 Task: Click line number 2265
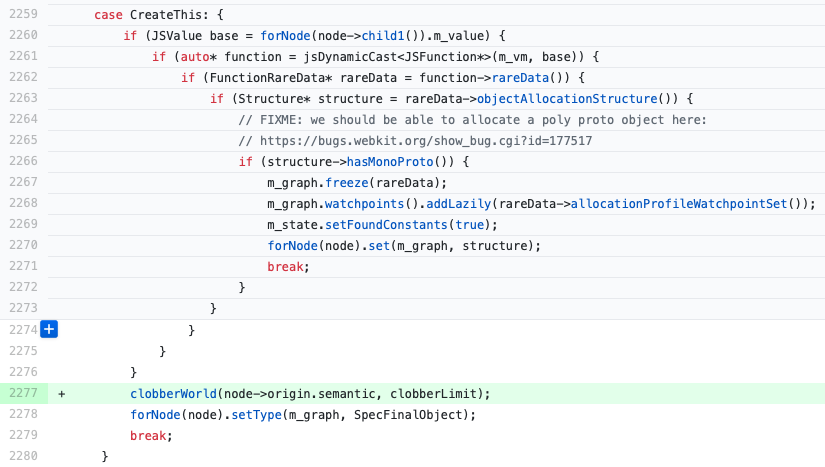tap(25, 141)
